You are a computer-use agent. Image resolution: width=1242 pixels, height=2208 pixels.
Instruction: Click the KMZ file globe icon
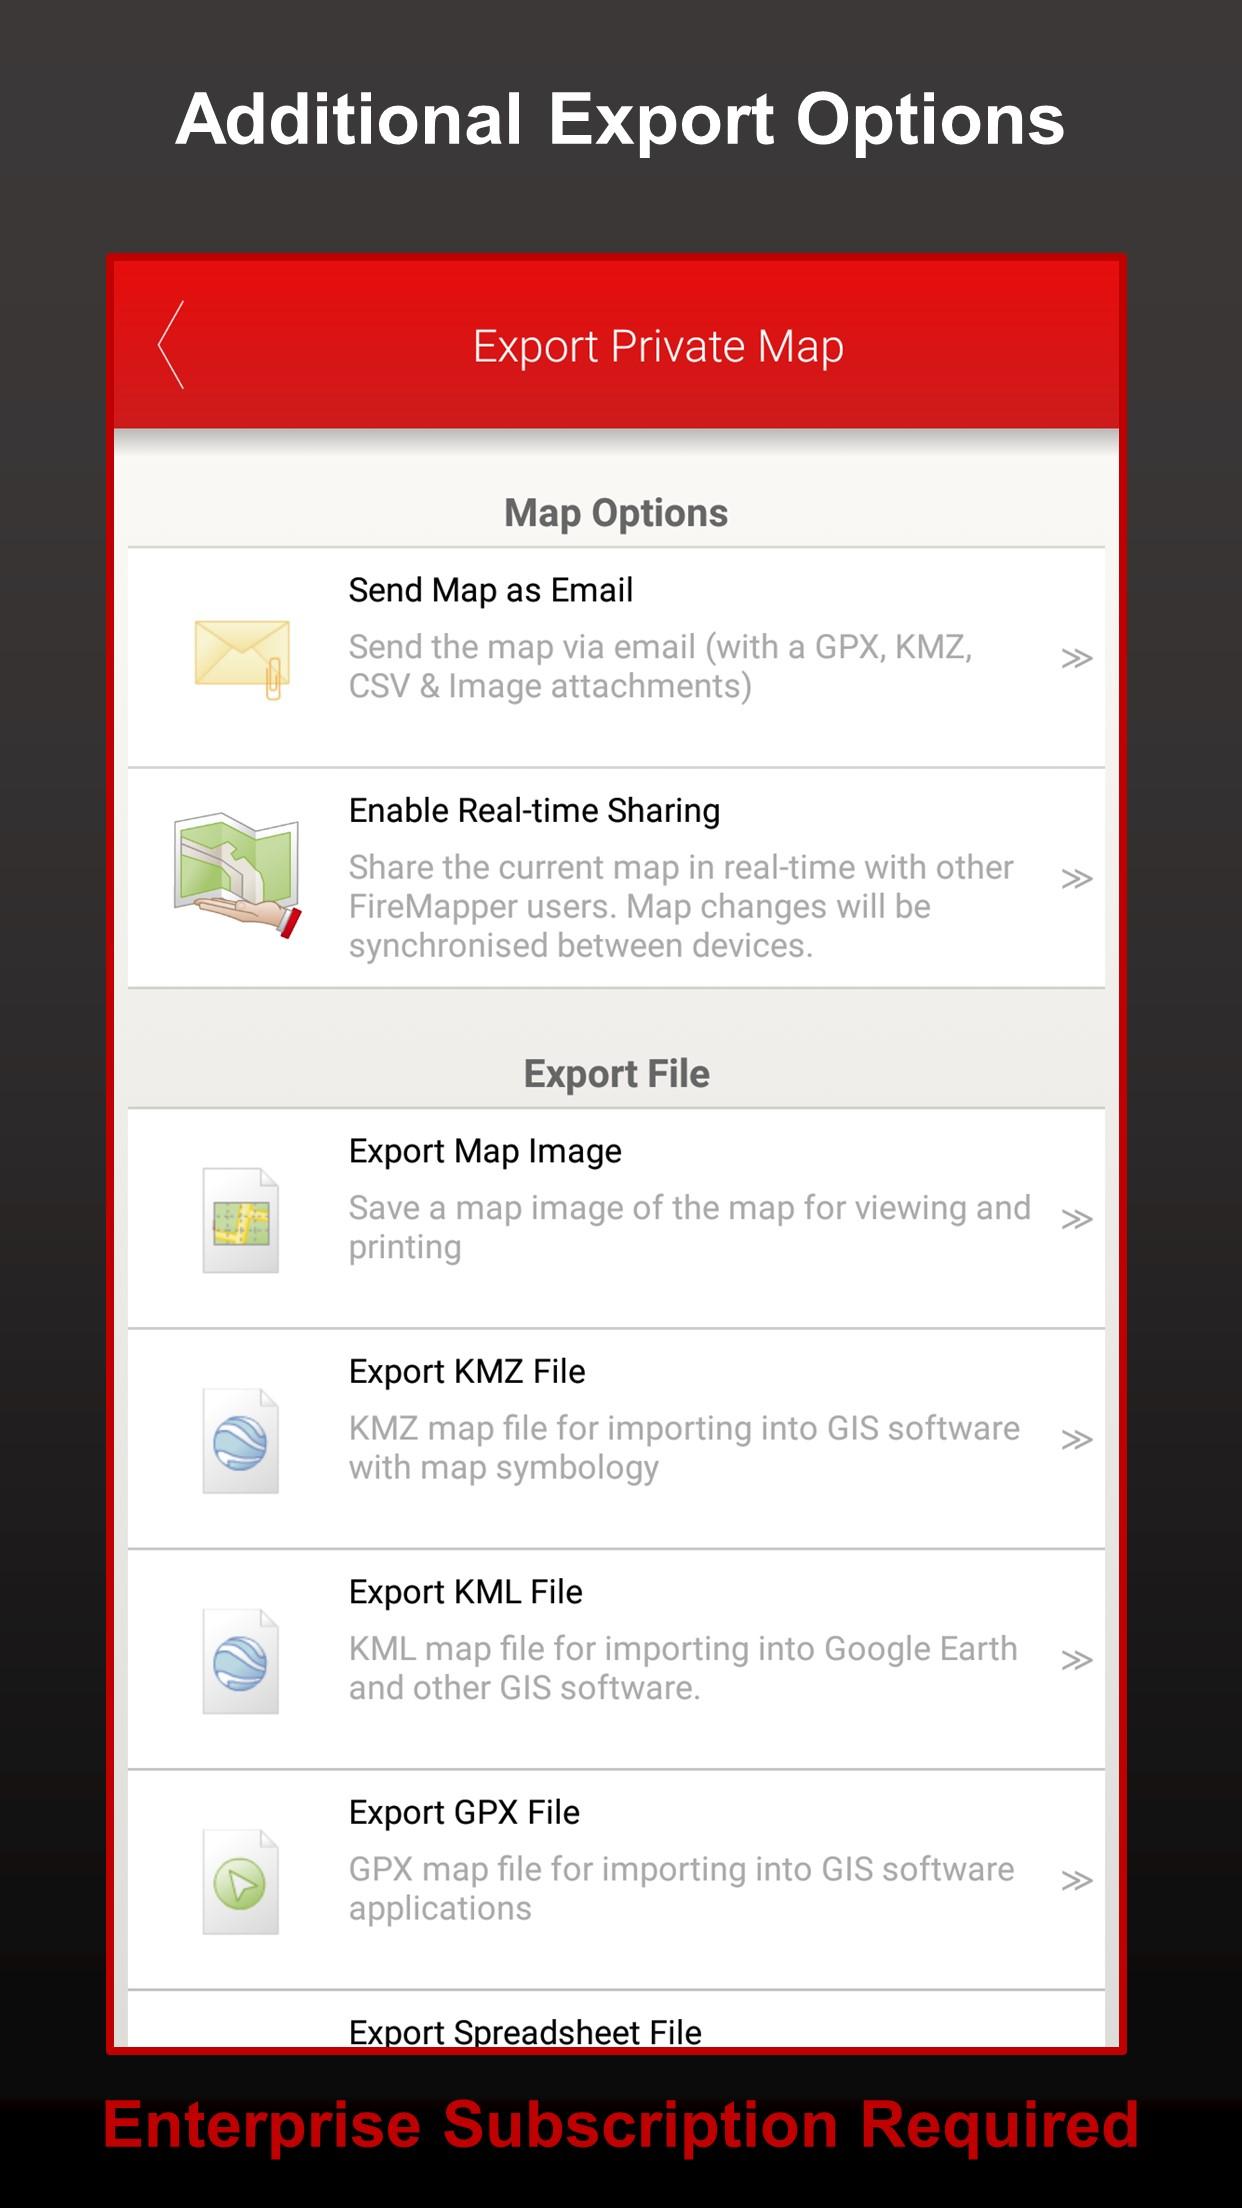[x=240, y=1441]
